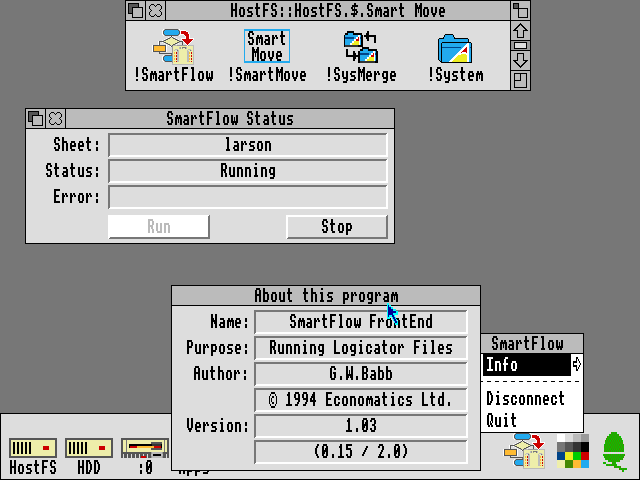Click the empty Error field
The width and height of the screenshot is (640, 480).
248,197
